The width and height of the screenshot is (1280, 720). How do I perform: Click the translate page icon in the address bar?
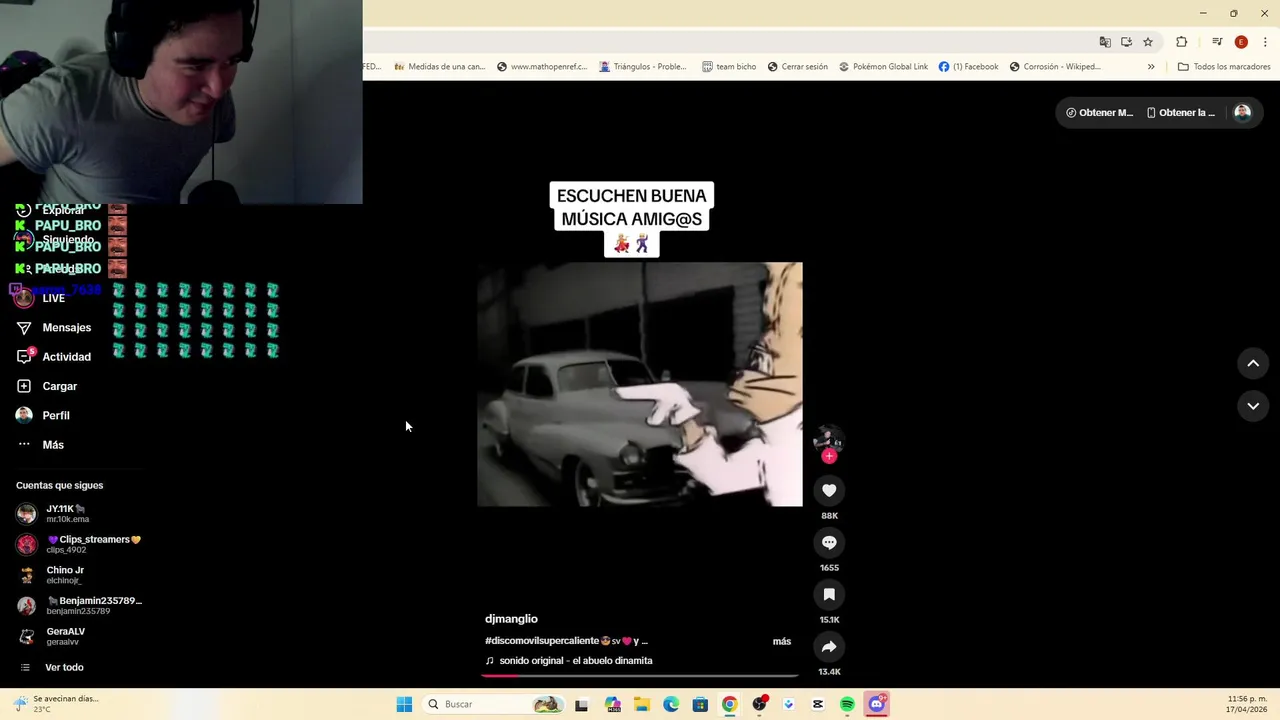tap(1105, 42)
